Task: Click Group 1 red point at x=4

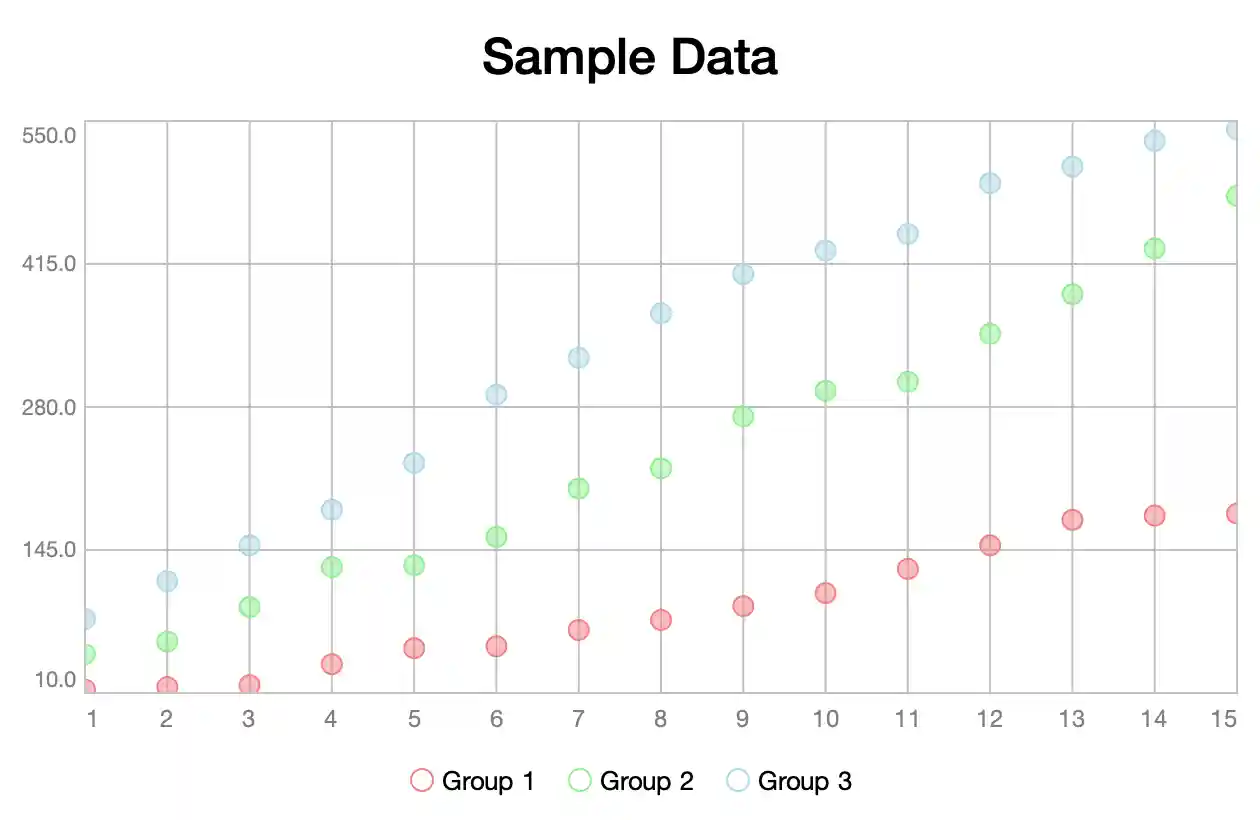Action: pos(332,664)
